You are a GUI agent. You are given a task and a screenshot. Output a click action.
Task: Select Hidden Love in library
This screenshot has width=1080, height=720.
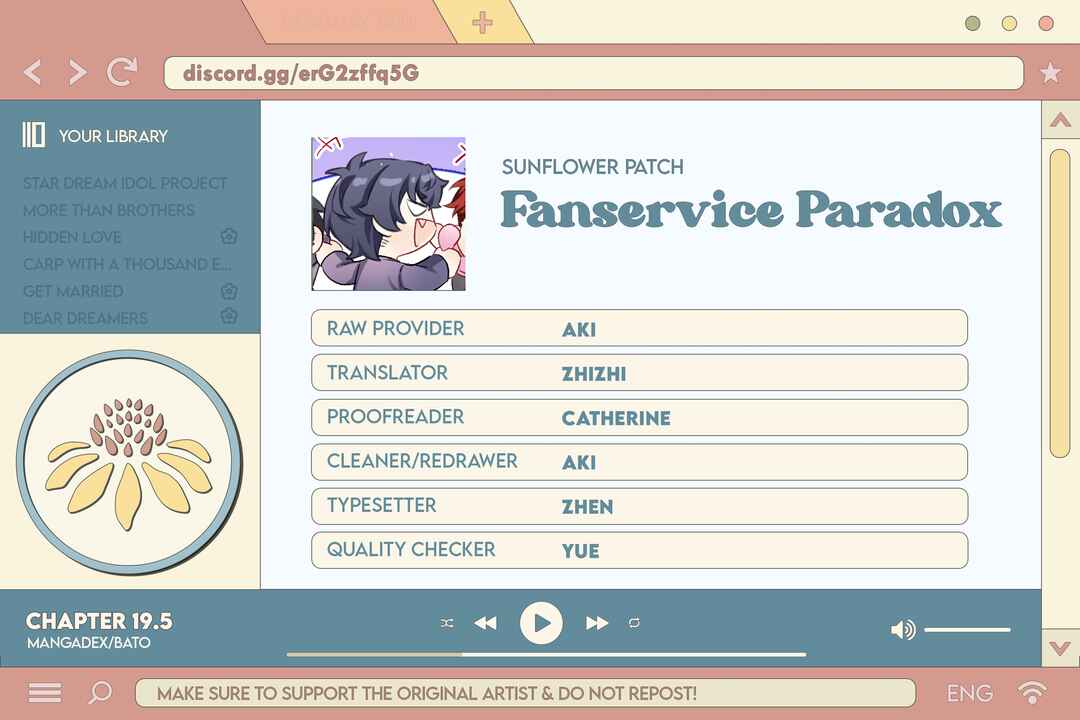tap(72, 237)
